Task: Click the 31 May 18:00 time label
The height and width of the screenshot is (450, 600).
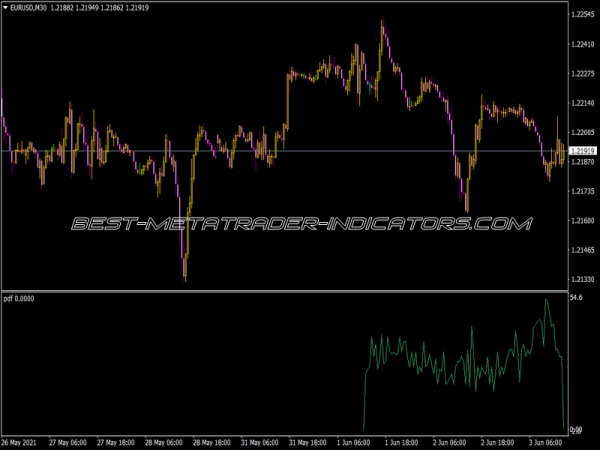Action: 308,443
